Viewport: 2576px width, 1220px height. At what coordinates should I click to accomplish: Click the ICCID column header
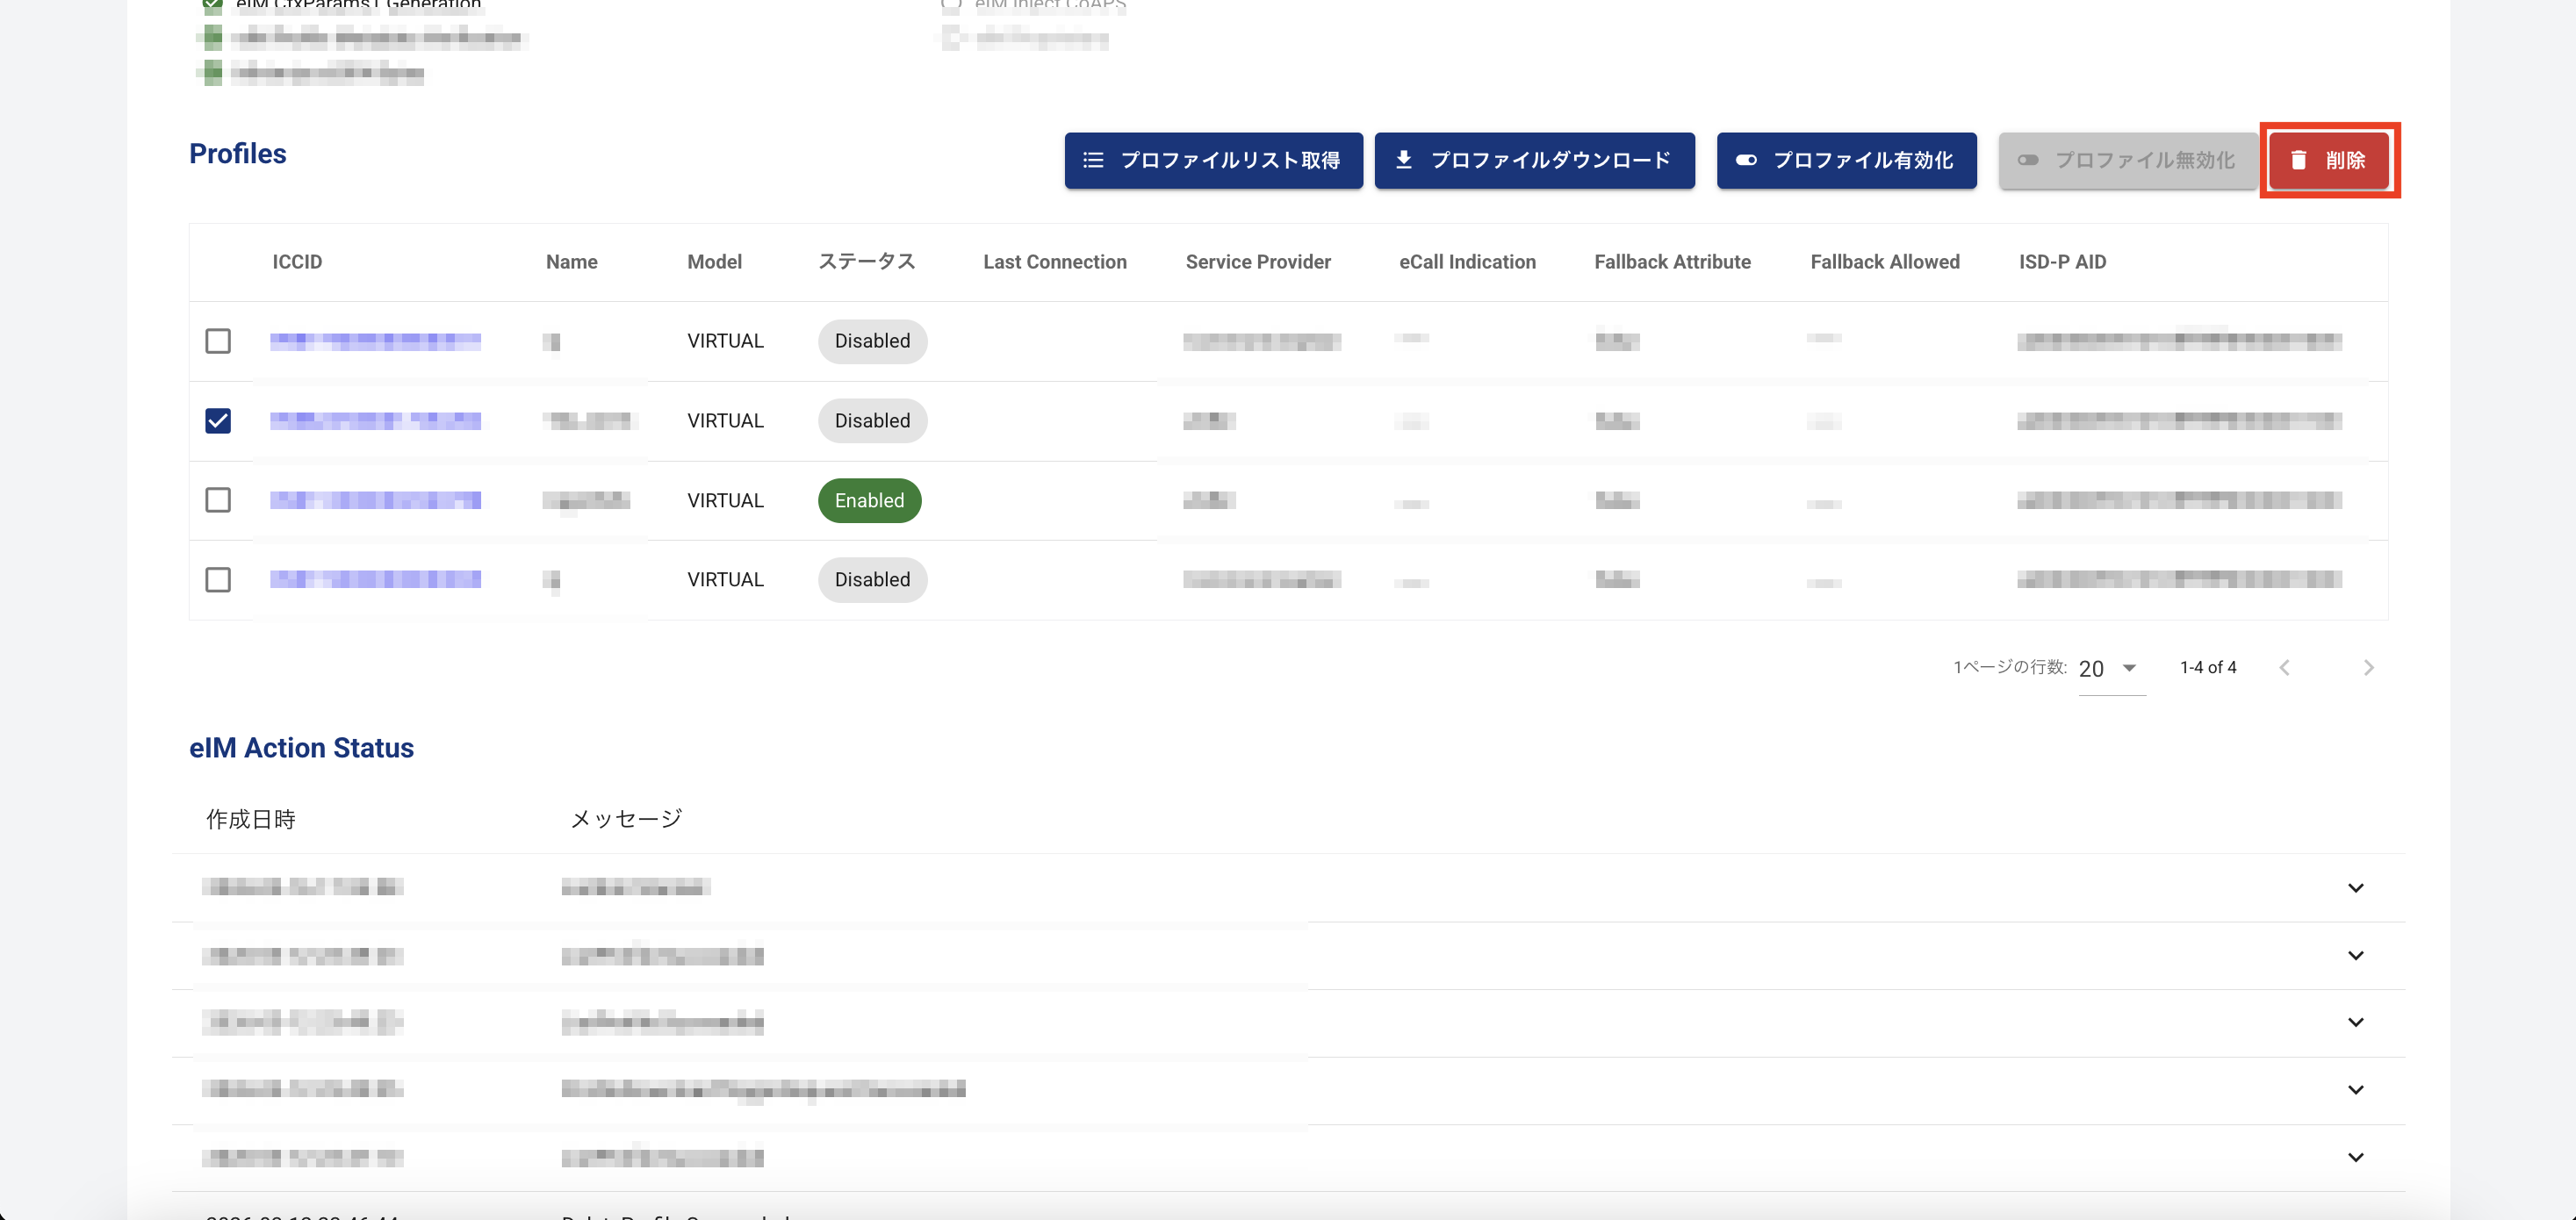[297, 262]
